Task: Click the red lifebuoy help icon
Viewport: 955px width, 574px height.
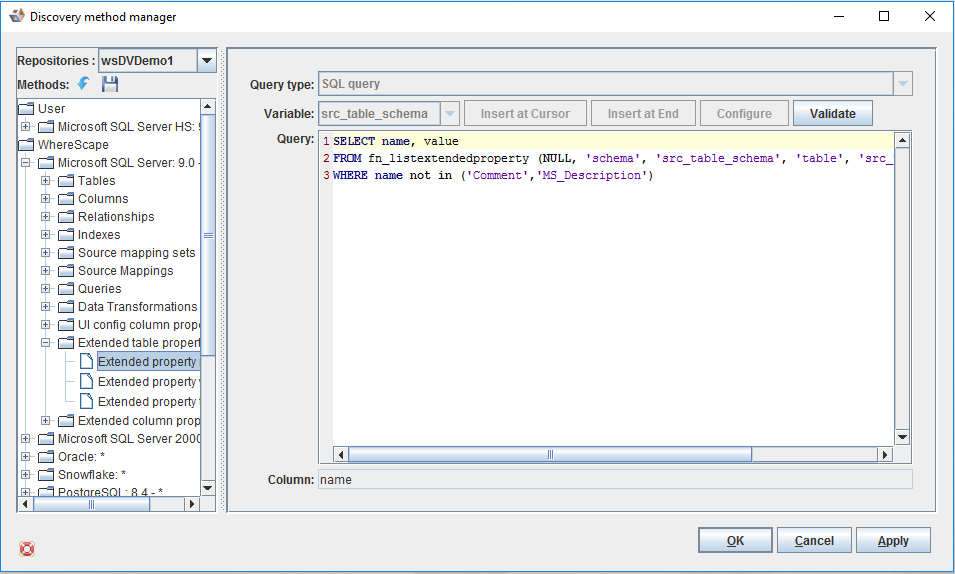Action: pos(27,548)
